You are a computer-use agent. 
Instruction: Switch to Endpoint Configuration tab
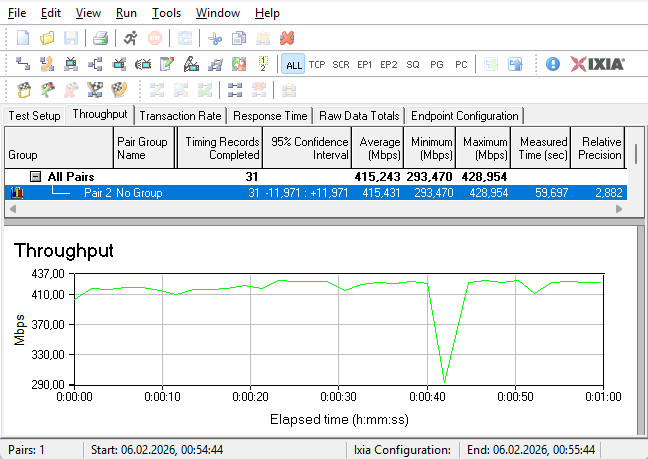464,116
